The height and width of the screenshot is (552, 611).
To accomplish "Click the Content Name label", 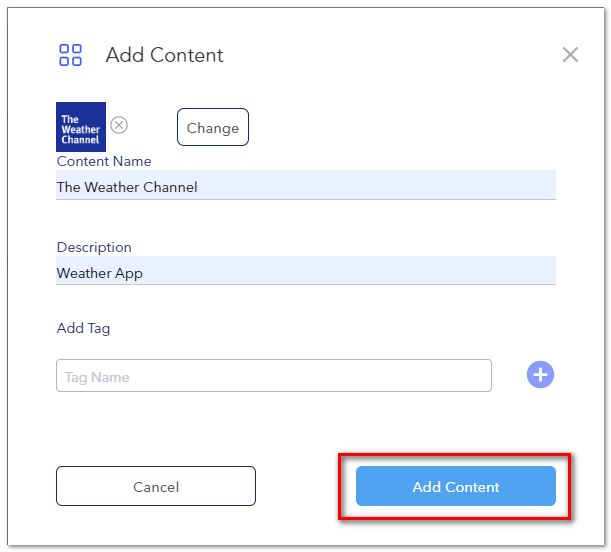I will click(x=104, y=161).
